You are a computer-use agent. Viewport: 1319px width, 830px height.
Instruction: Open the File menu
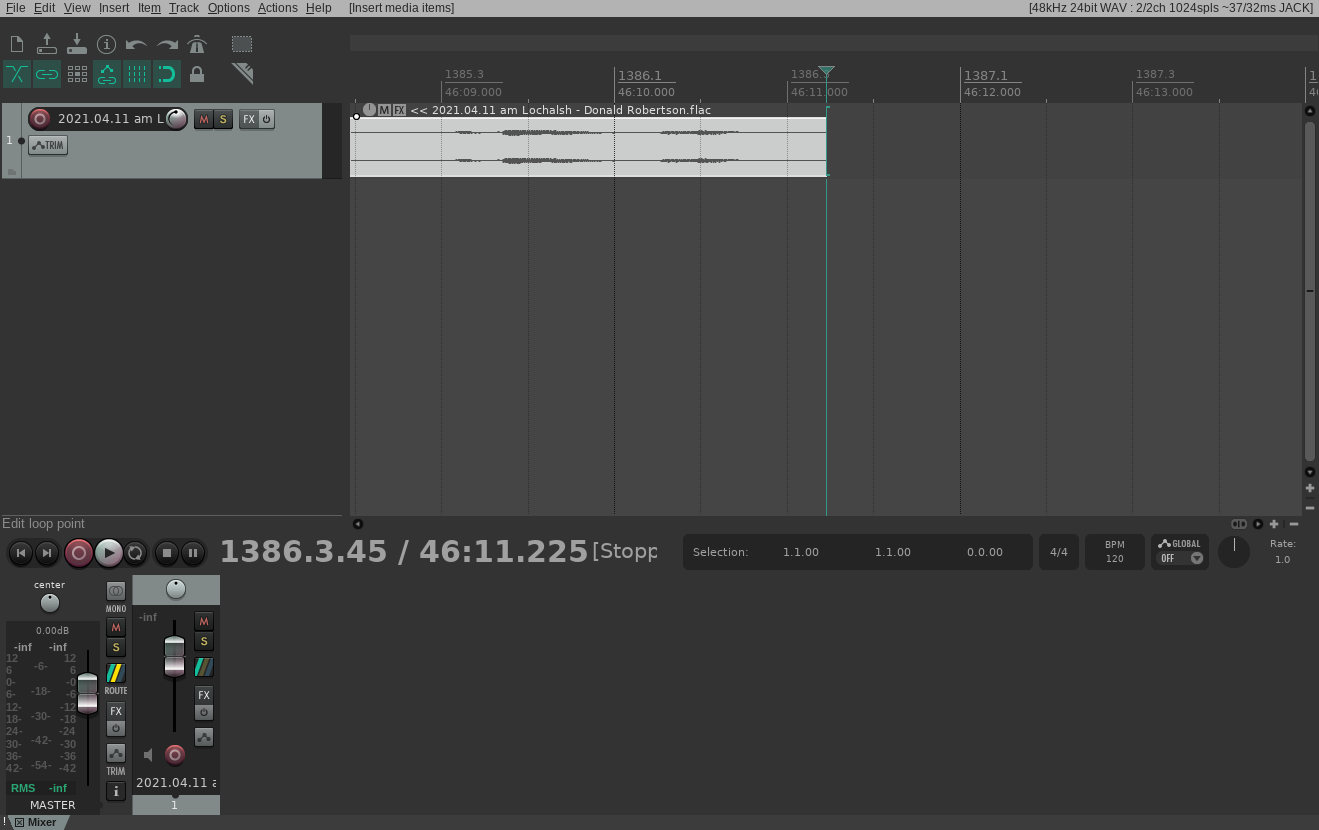16,7
